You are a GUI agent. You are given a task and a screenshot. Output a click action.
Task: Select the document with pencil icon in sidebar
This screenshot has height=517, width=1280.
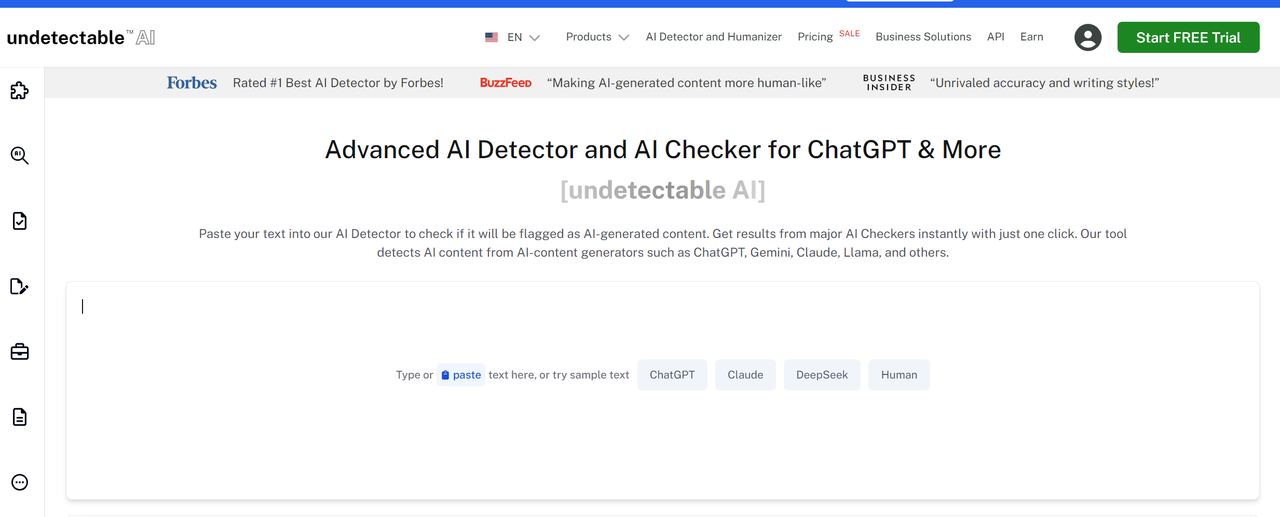point(19,287)
